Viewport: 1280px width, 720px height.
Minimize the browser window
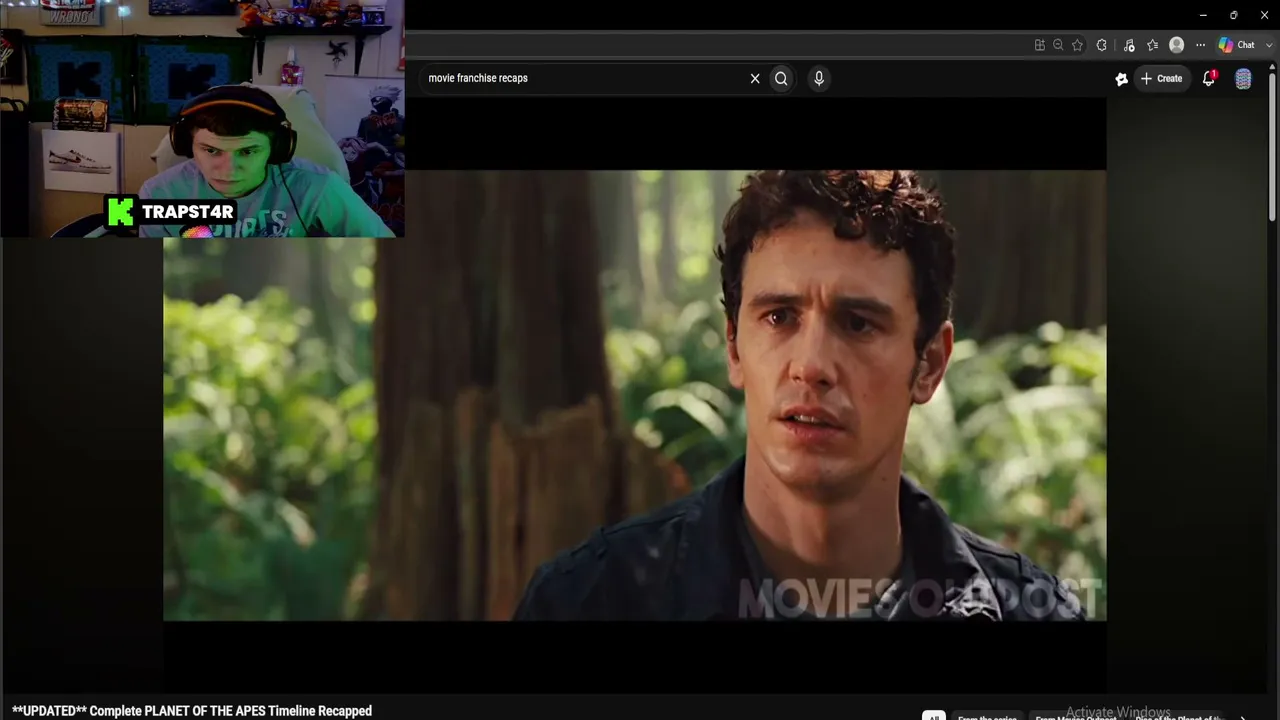(x=1203, y=15)
